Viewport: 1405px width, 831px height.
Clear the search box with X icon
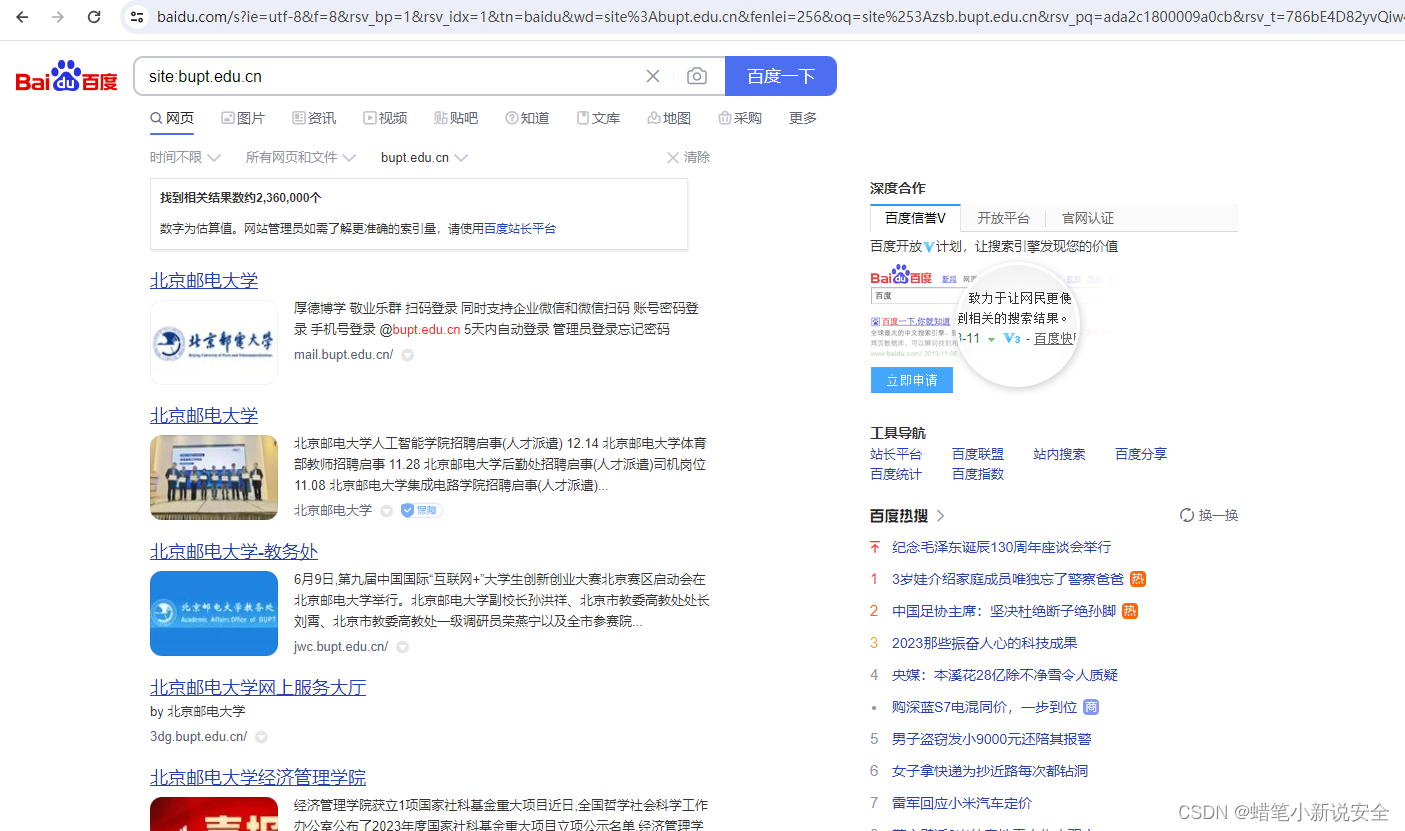(653, 76)
